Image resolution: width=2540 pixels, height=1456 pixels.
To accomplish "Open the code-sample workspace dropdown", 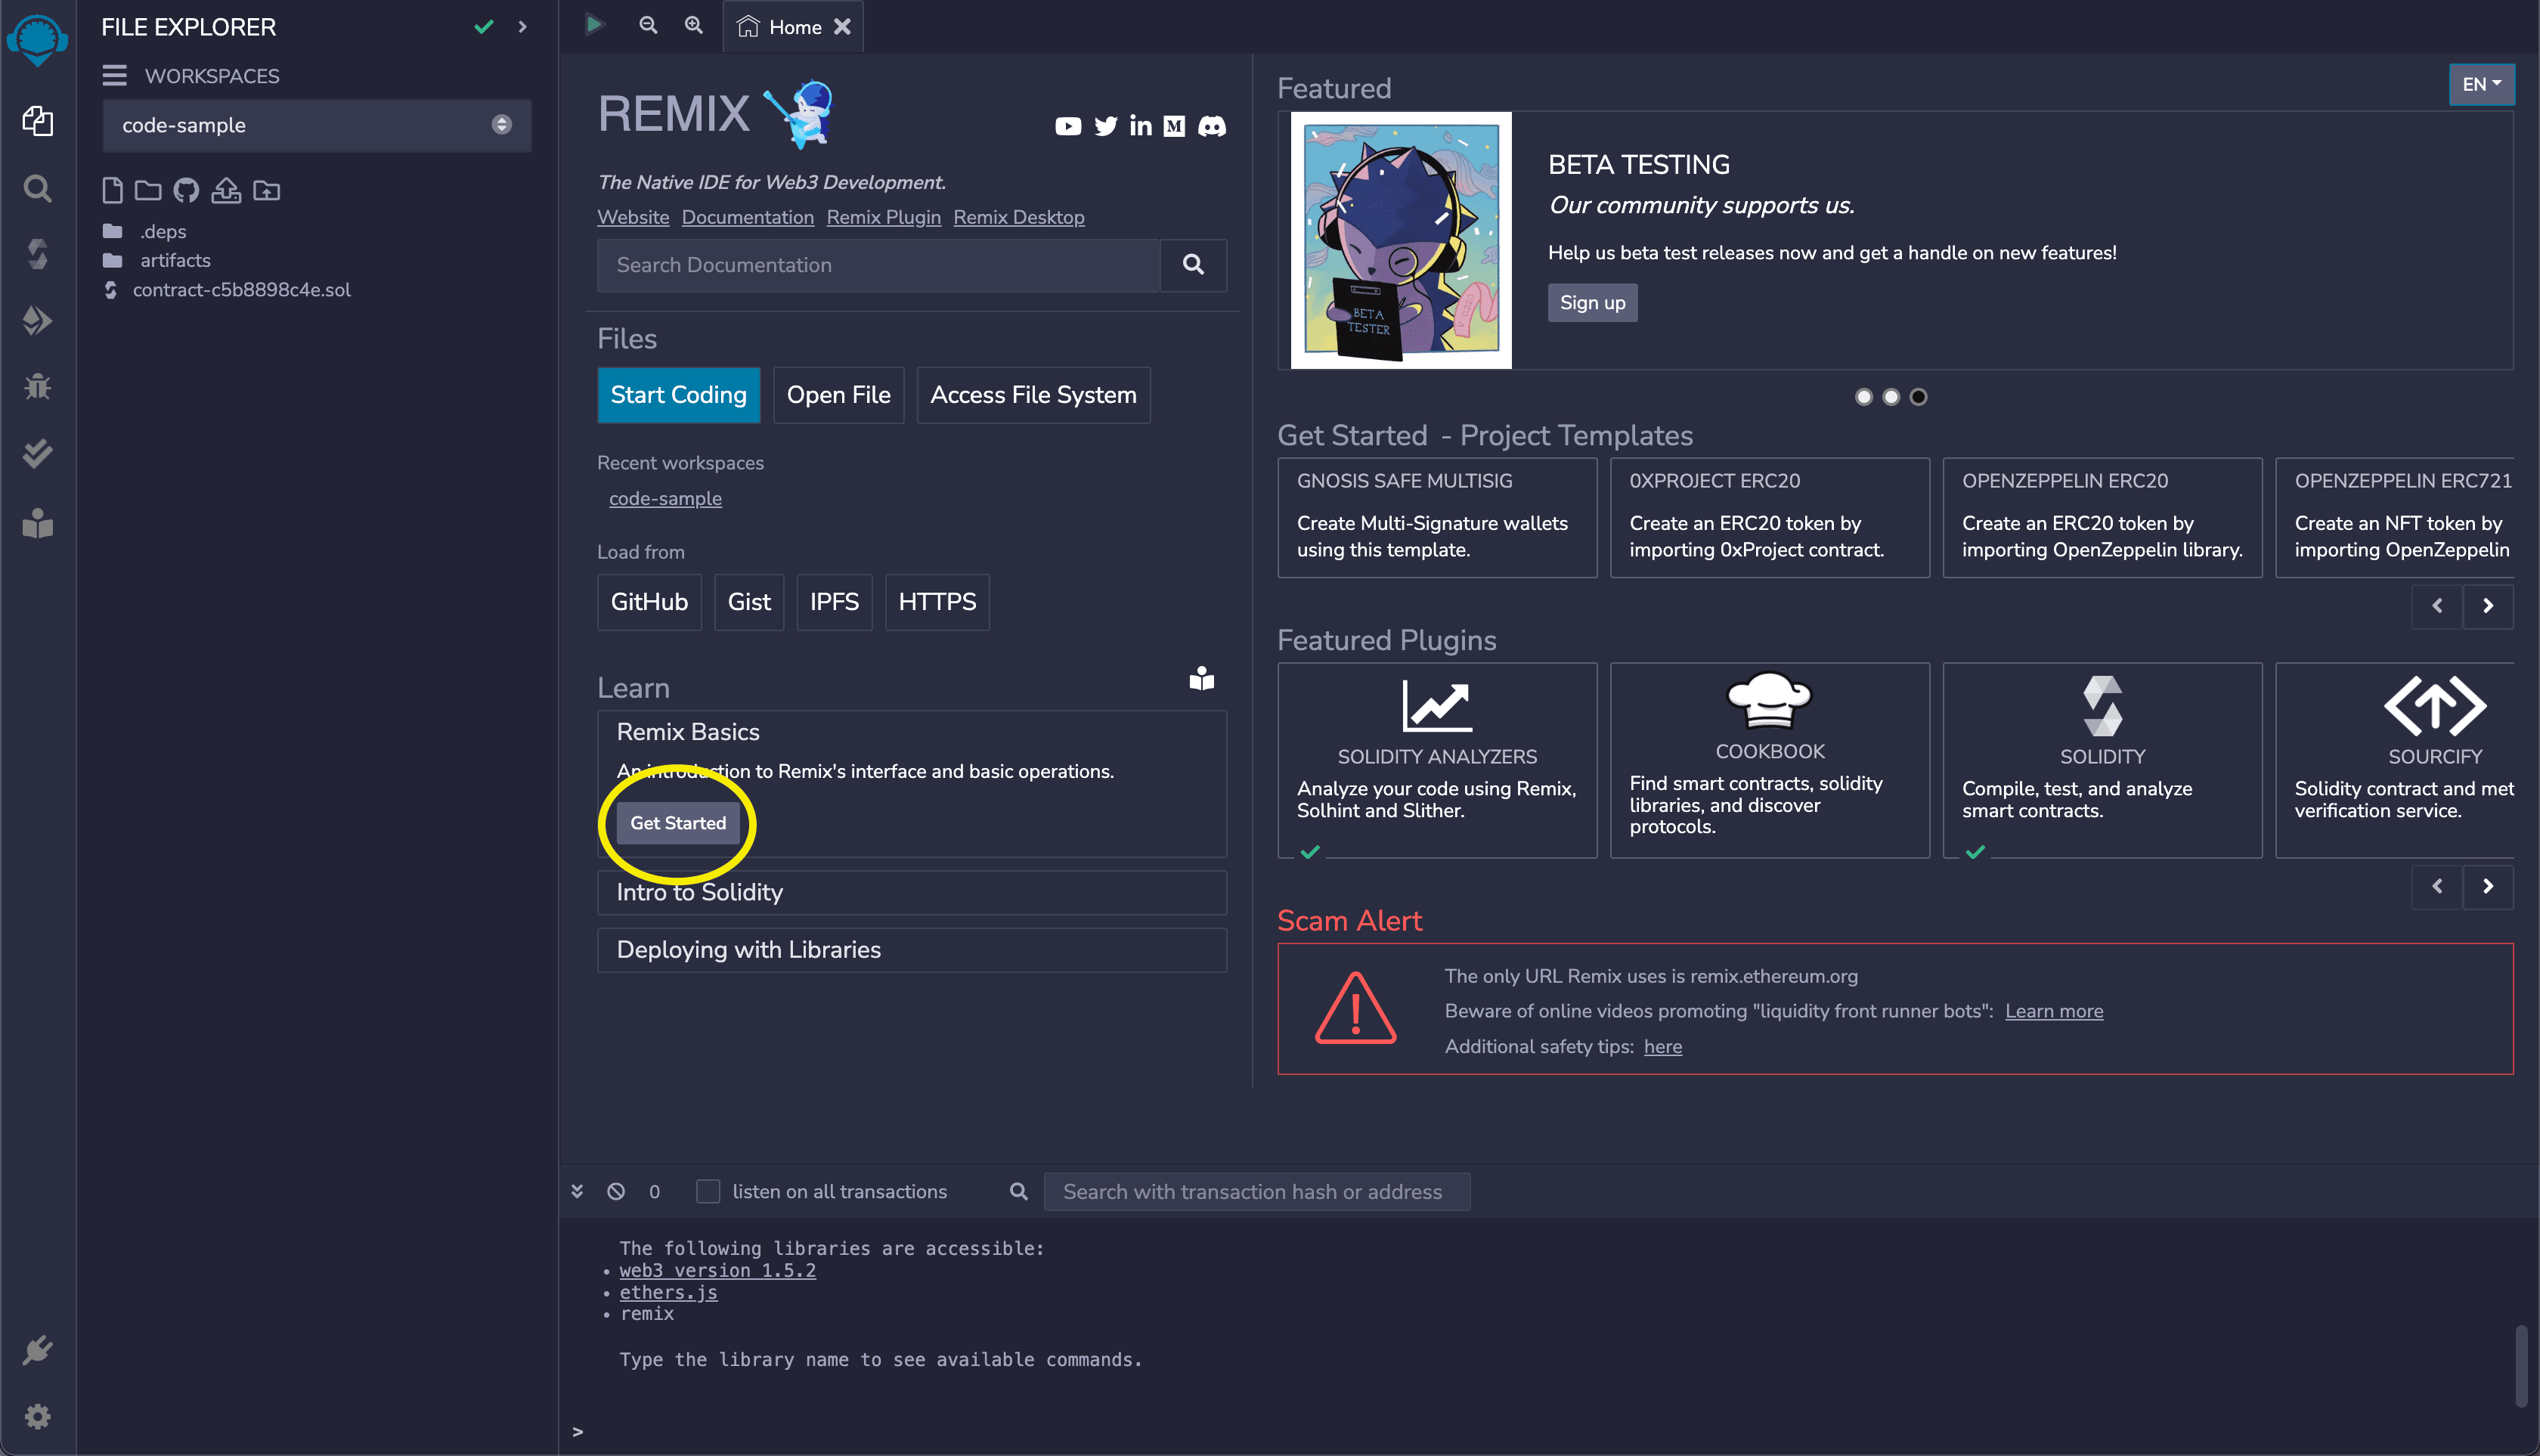I will [x=316, y=125].
